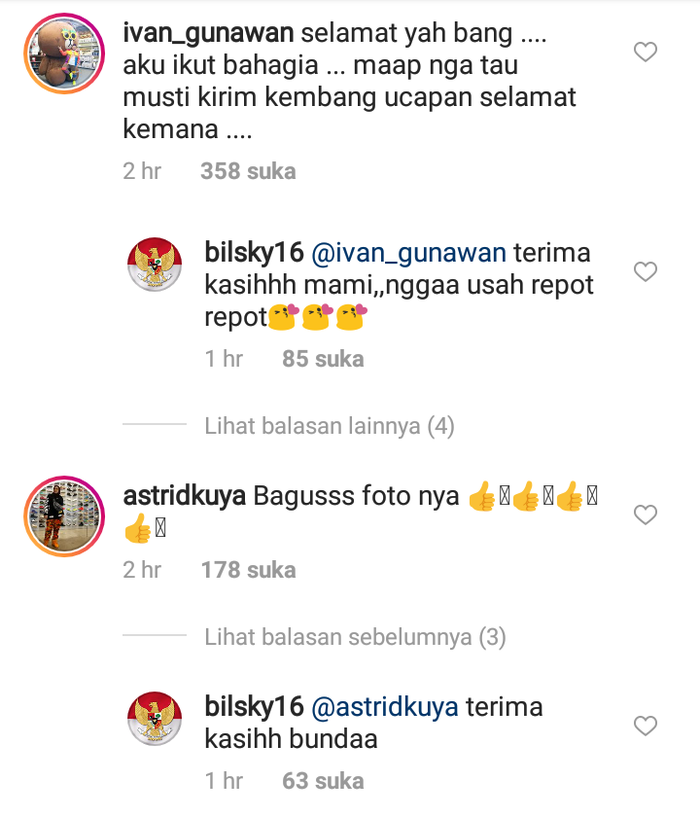Open ivan_gunawan's profile picture story

(x=64, y=54)
